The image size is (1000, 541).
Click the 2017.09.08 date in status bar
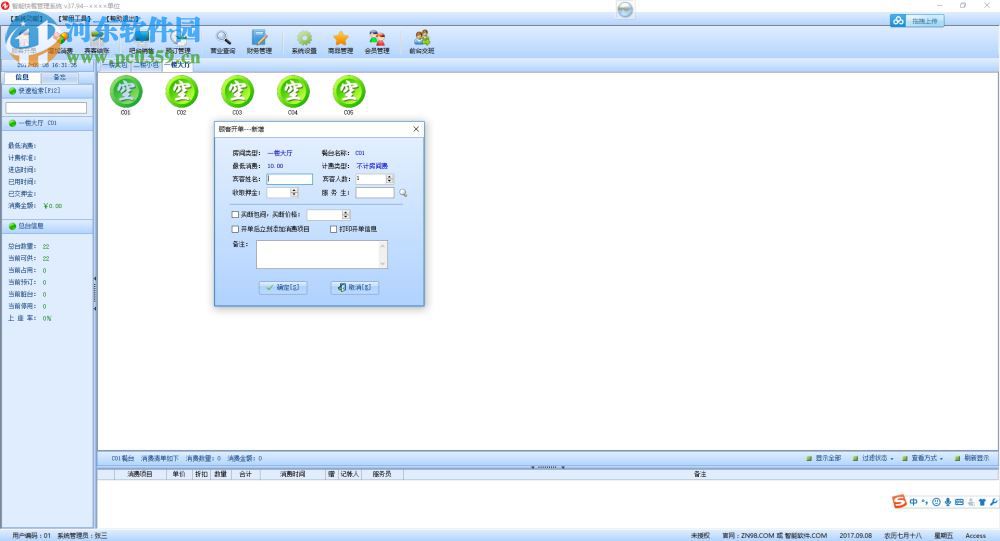point(856,536)
